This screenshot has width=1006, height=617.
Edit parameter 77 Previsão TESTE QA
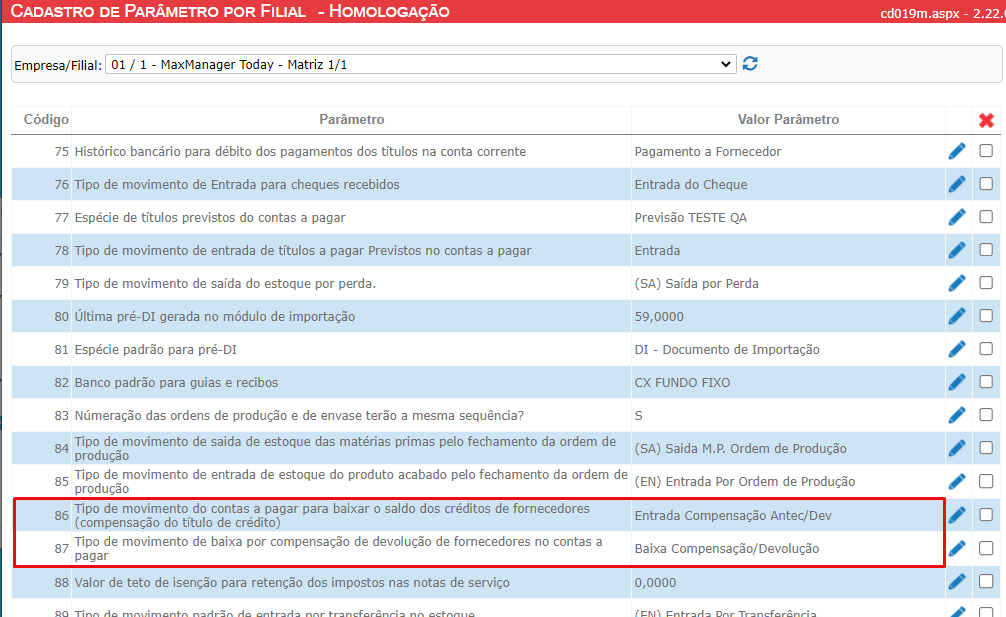(957, 217)
